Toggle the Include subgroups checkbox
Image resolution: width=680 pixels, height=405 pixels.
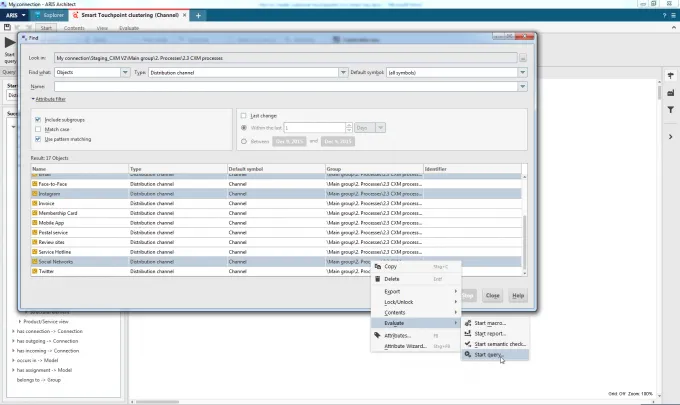38,120
